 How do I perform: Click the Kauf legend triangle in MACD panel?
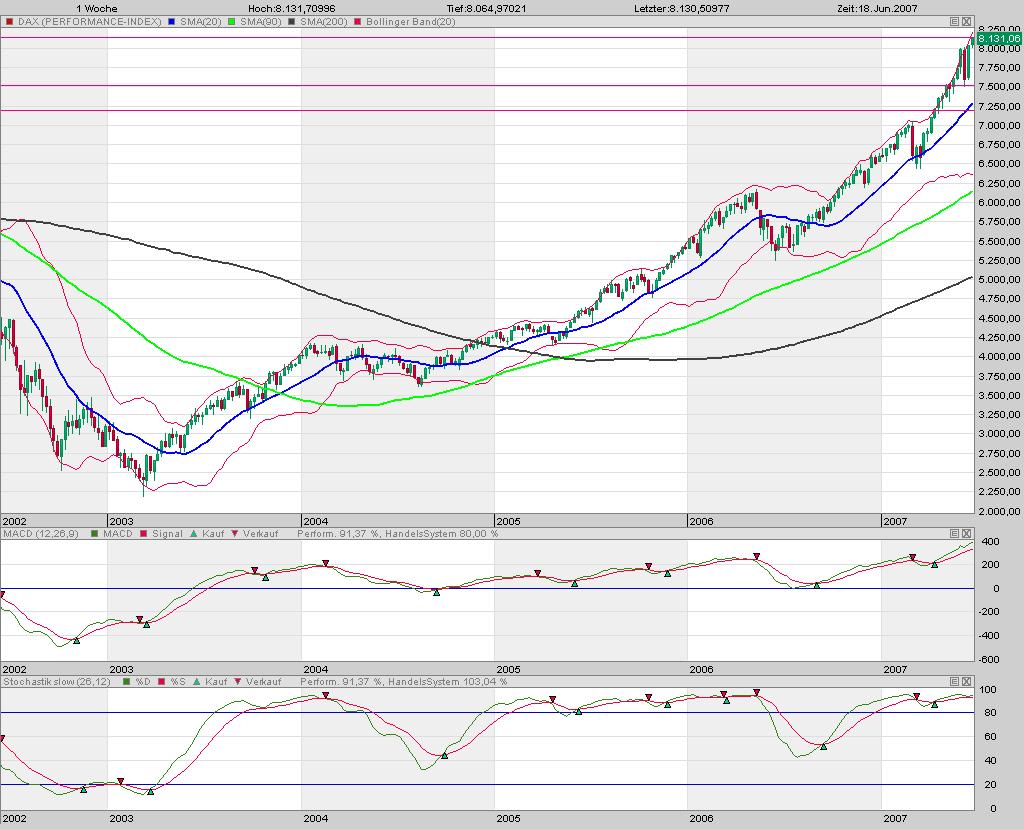click(x=193, y=534)
